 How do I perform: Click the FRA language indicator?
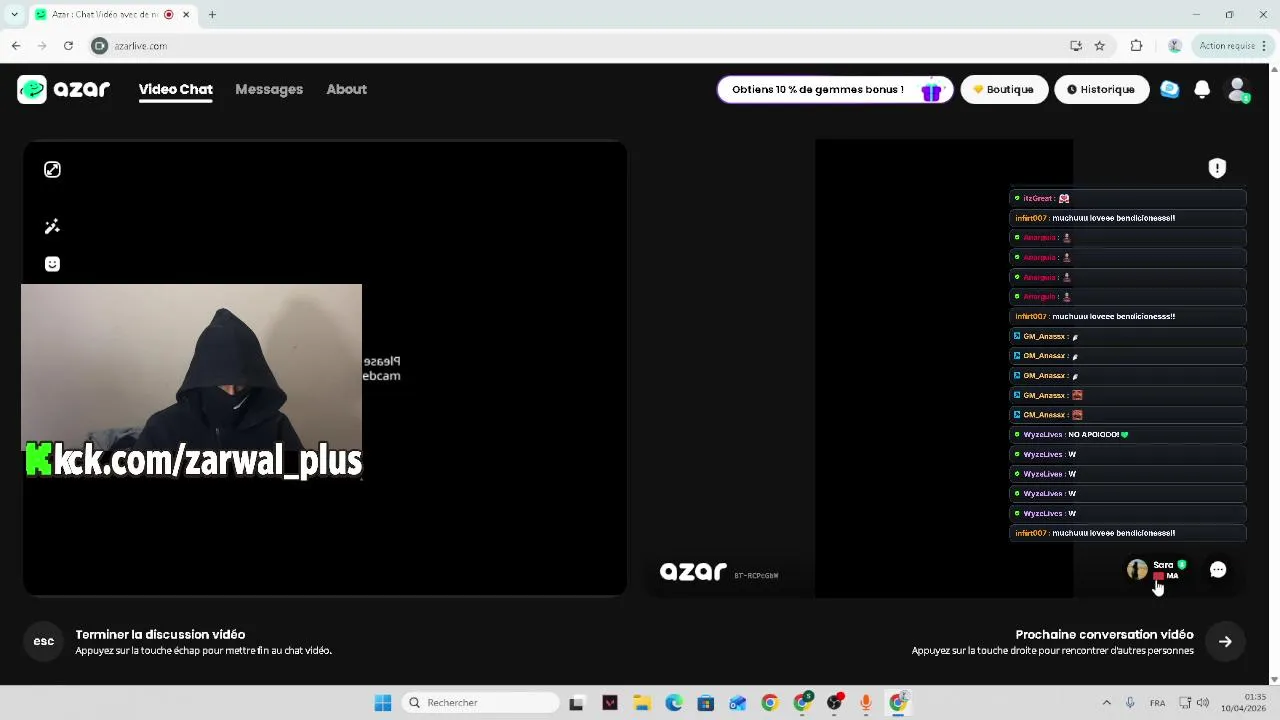point(1157,703)
